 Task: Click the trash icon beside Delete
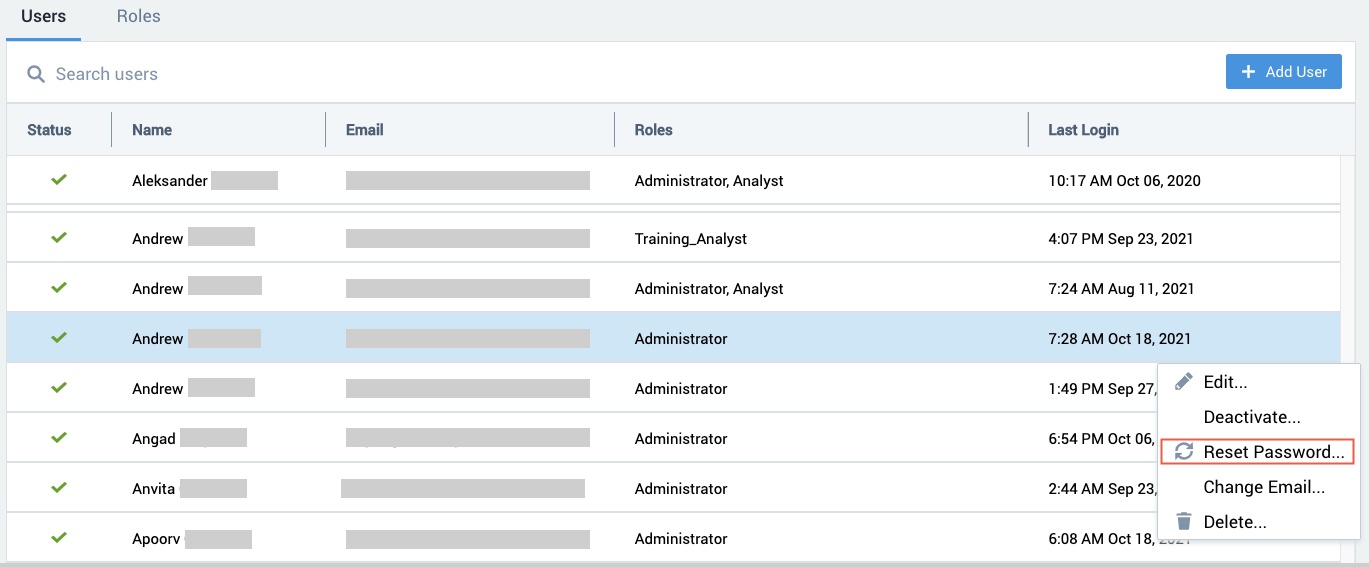pyautogui.click(x=1184, y=522)
